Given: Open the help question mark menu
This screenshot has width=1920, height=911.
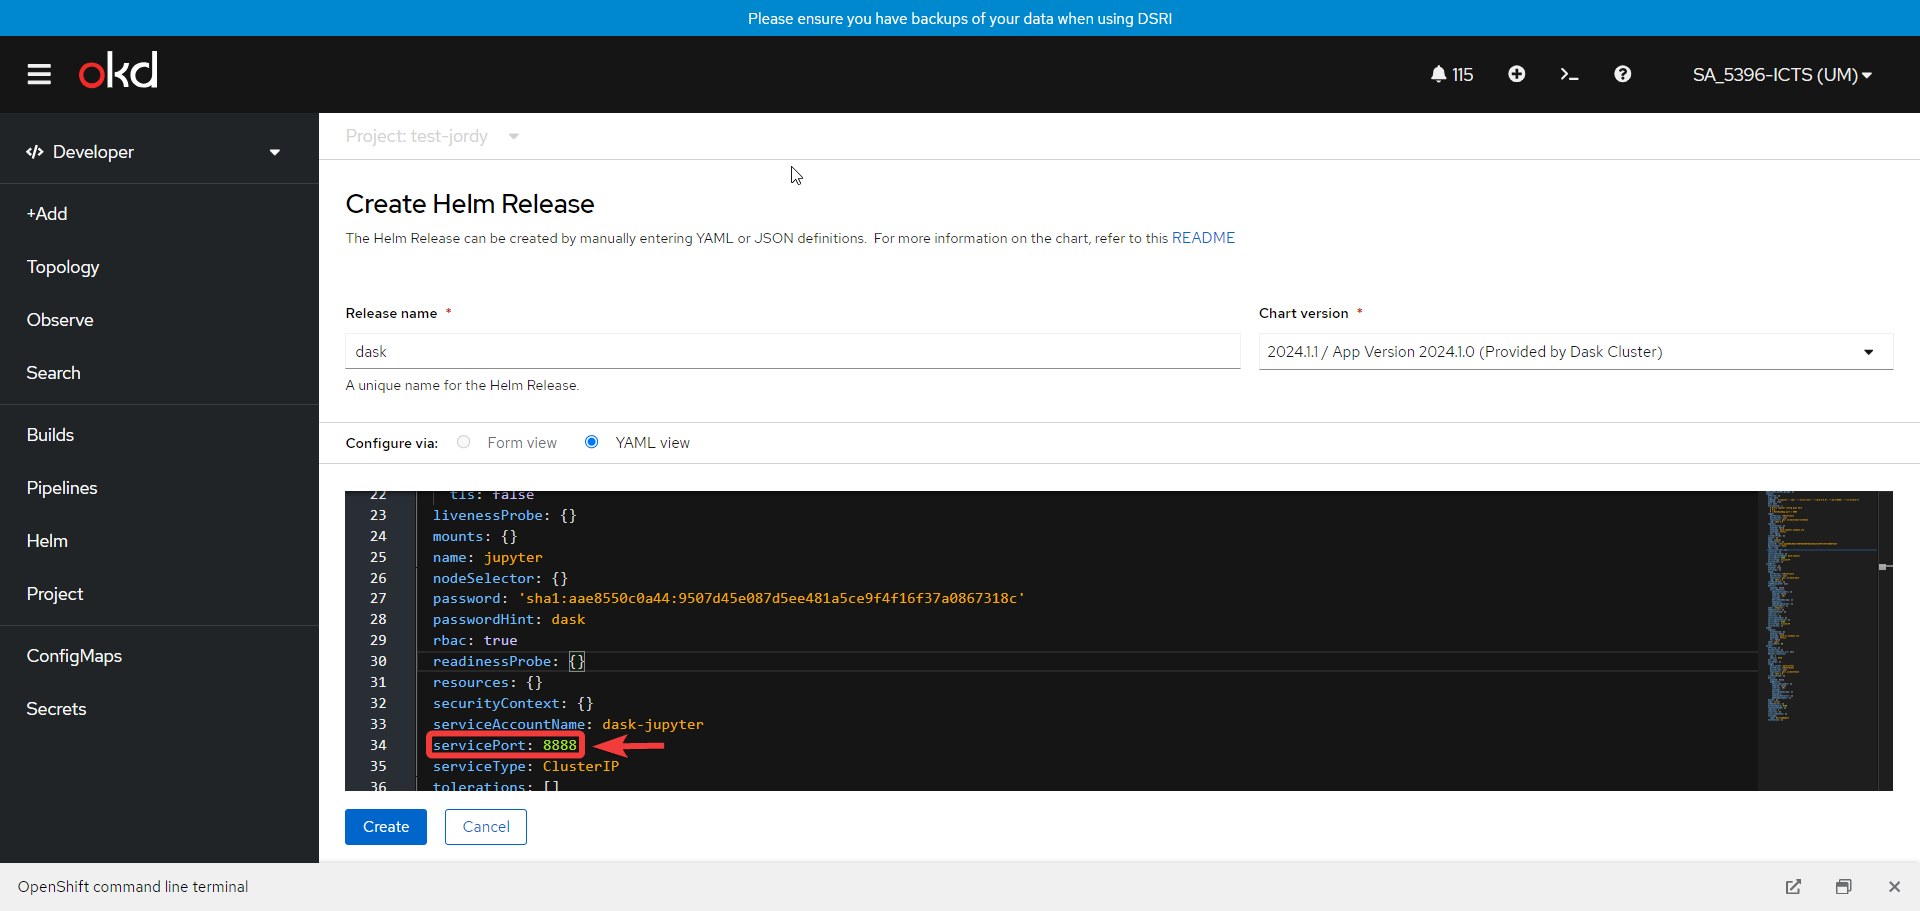Looking at the screenshot, I should (x=1622, y=74).
